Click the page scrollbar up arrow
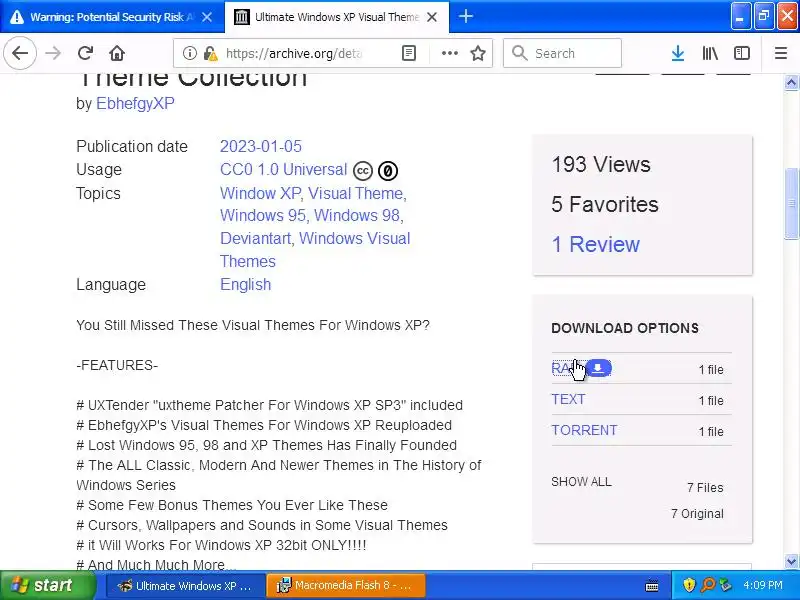 pos(791,82)
